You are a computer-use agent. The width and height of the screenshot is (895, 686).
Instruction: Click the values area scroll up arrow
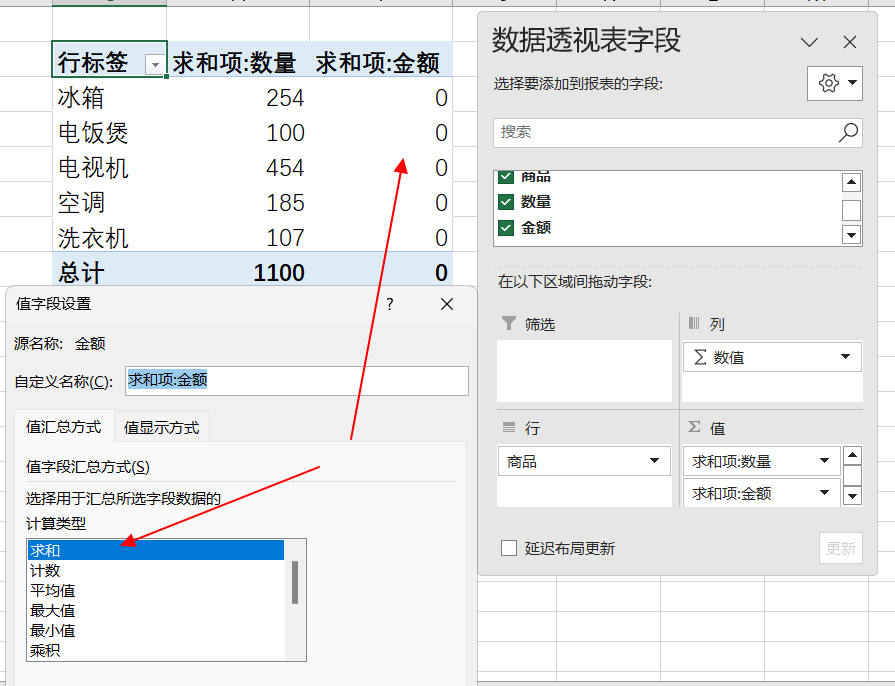tap(852, 455)
